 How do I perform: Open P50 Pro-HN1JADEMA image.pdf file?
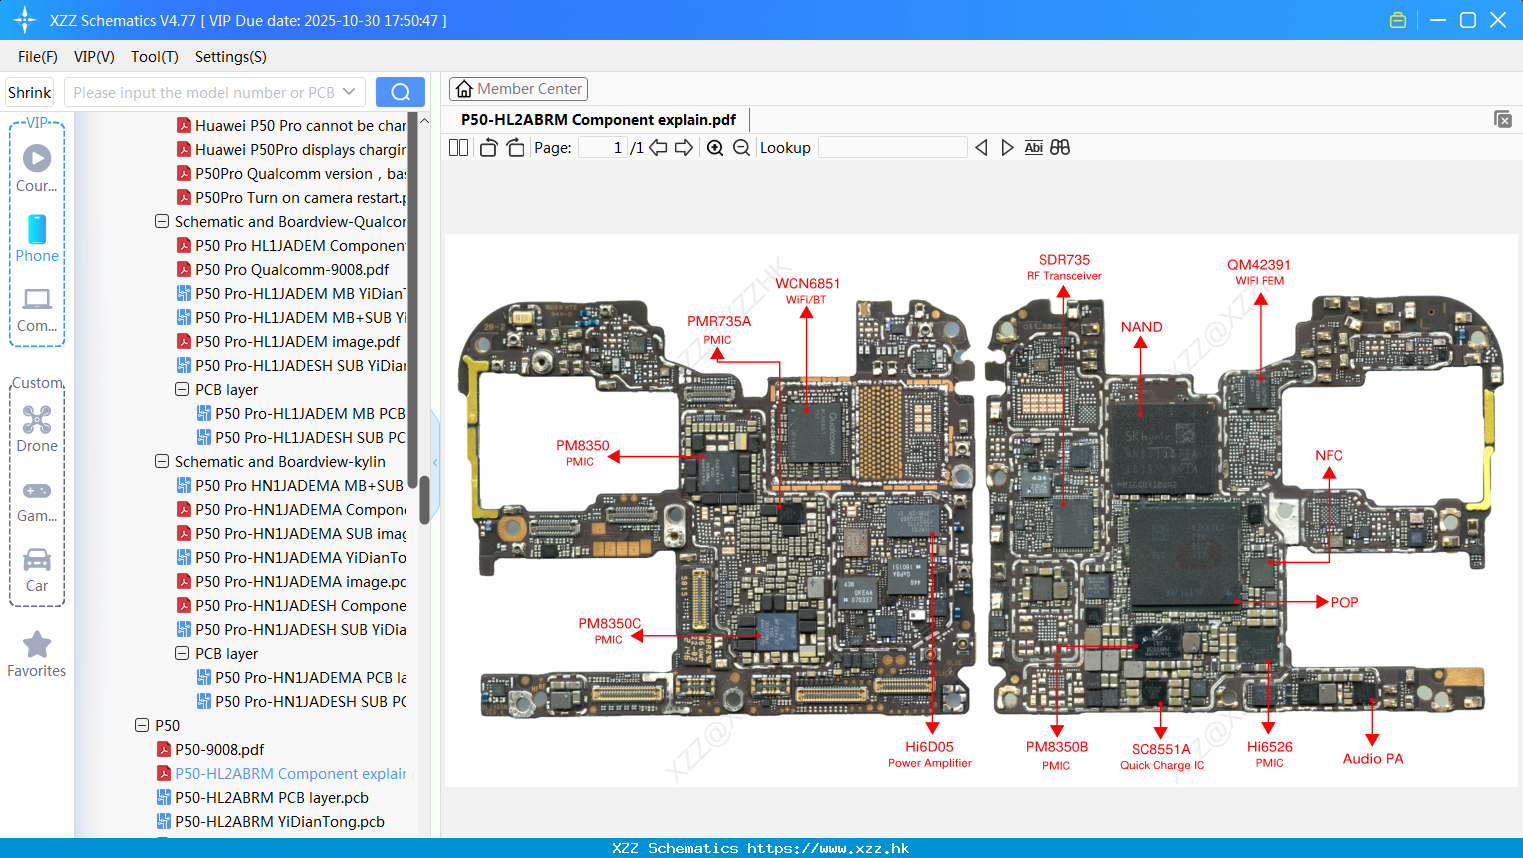[x=291, y=582]
